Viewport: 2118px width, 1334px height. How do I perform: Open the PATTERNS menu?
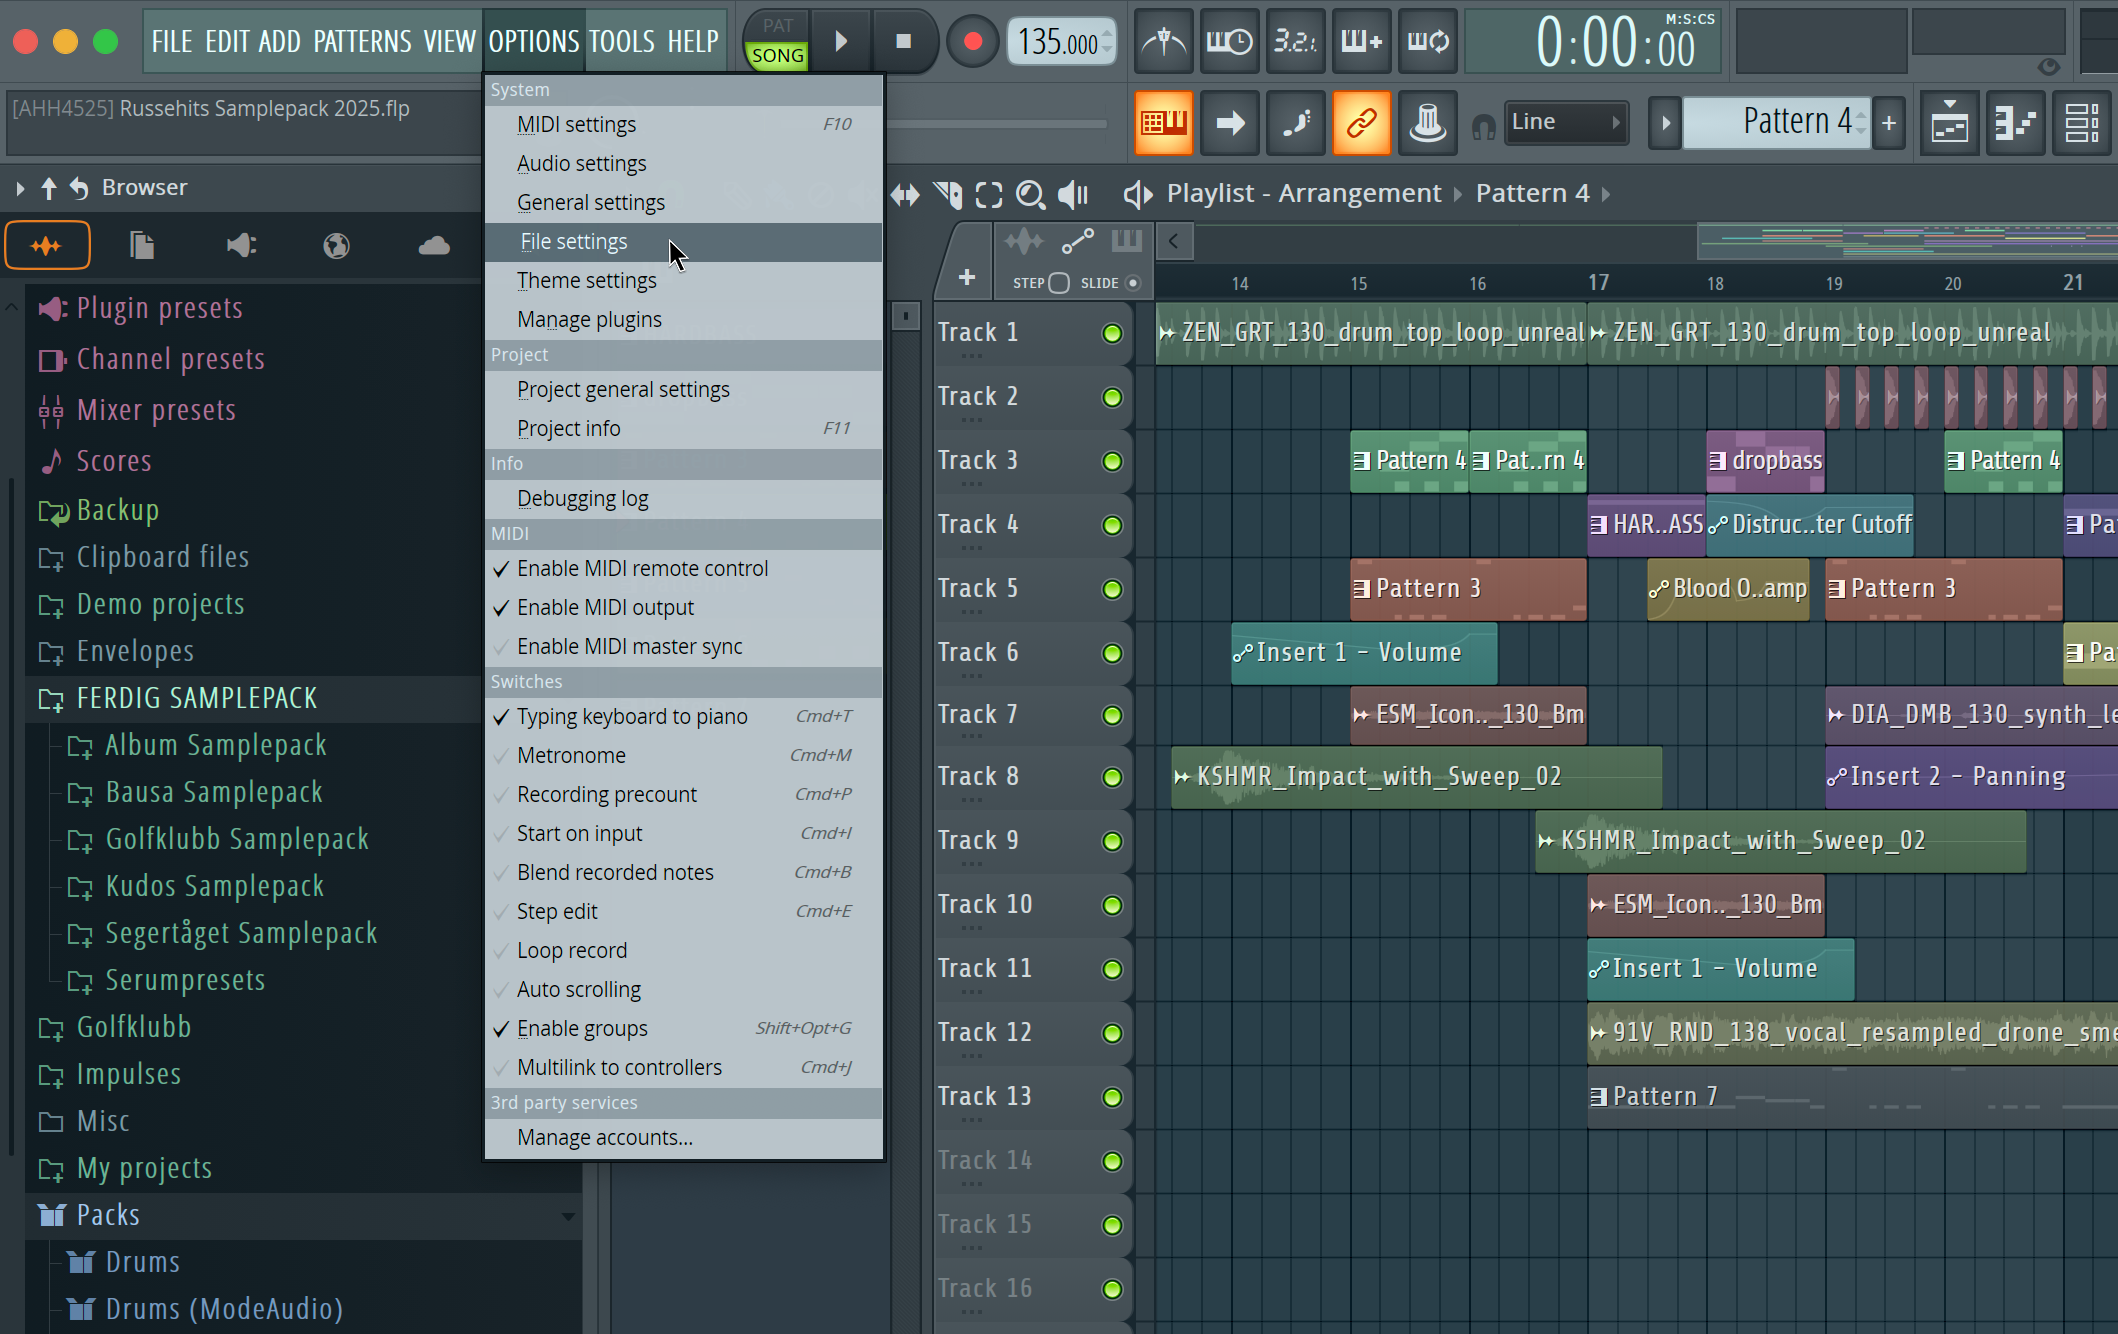click(362, 41)
